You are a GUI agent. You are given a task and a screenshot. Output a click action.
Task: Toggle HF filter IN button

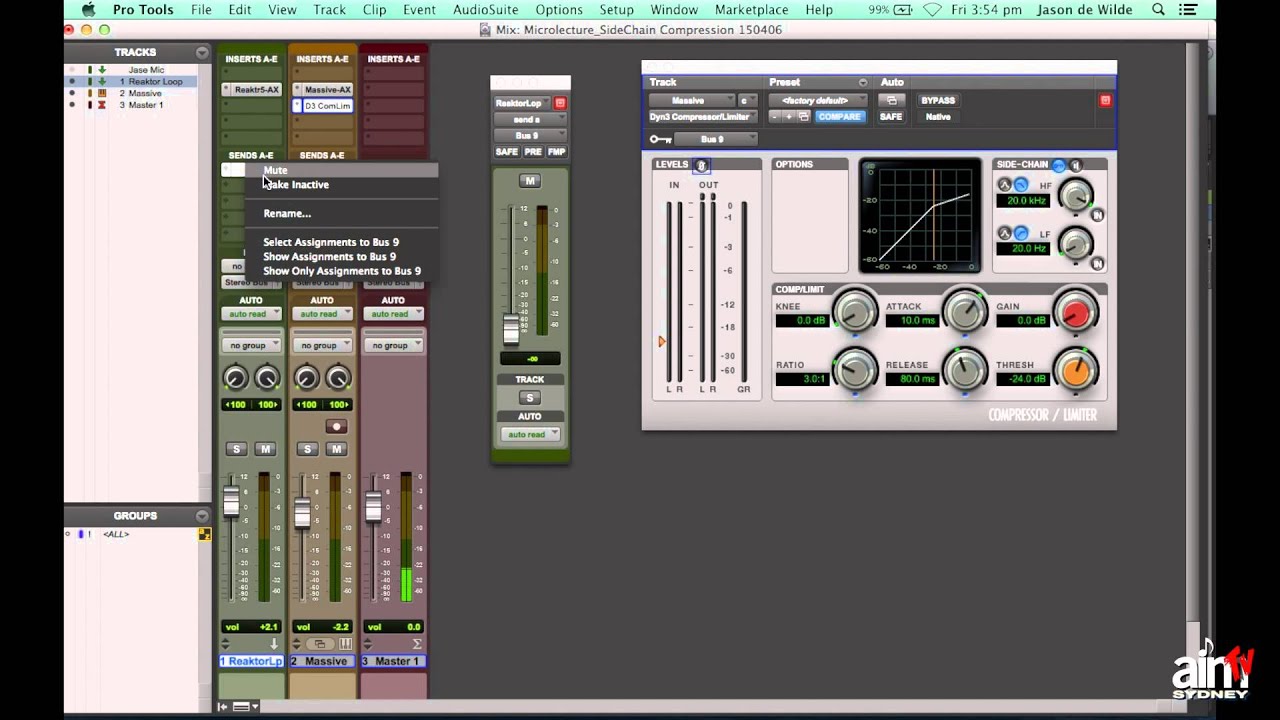1097,215
